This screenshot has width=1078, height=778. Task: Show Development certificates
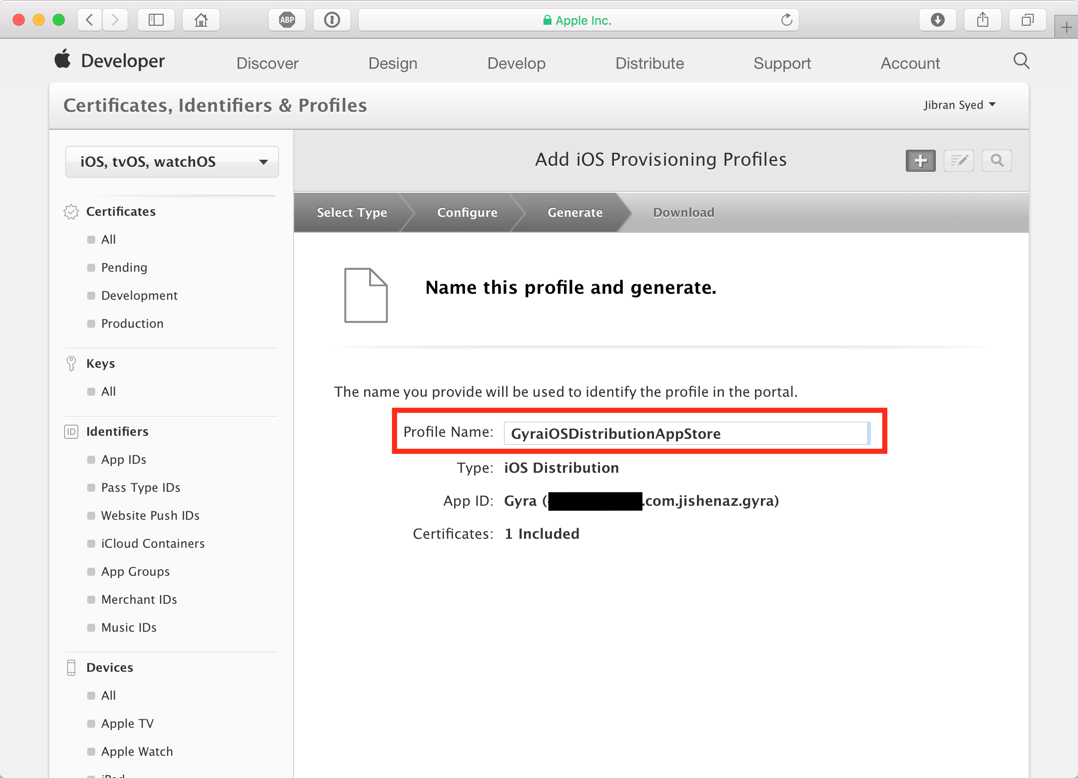(x=140, y=296)
